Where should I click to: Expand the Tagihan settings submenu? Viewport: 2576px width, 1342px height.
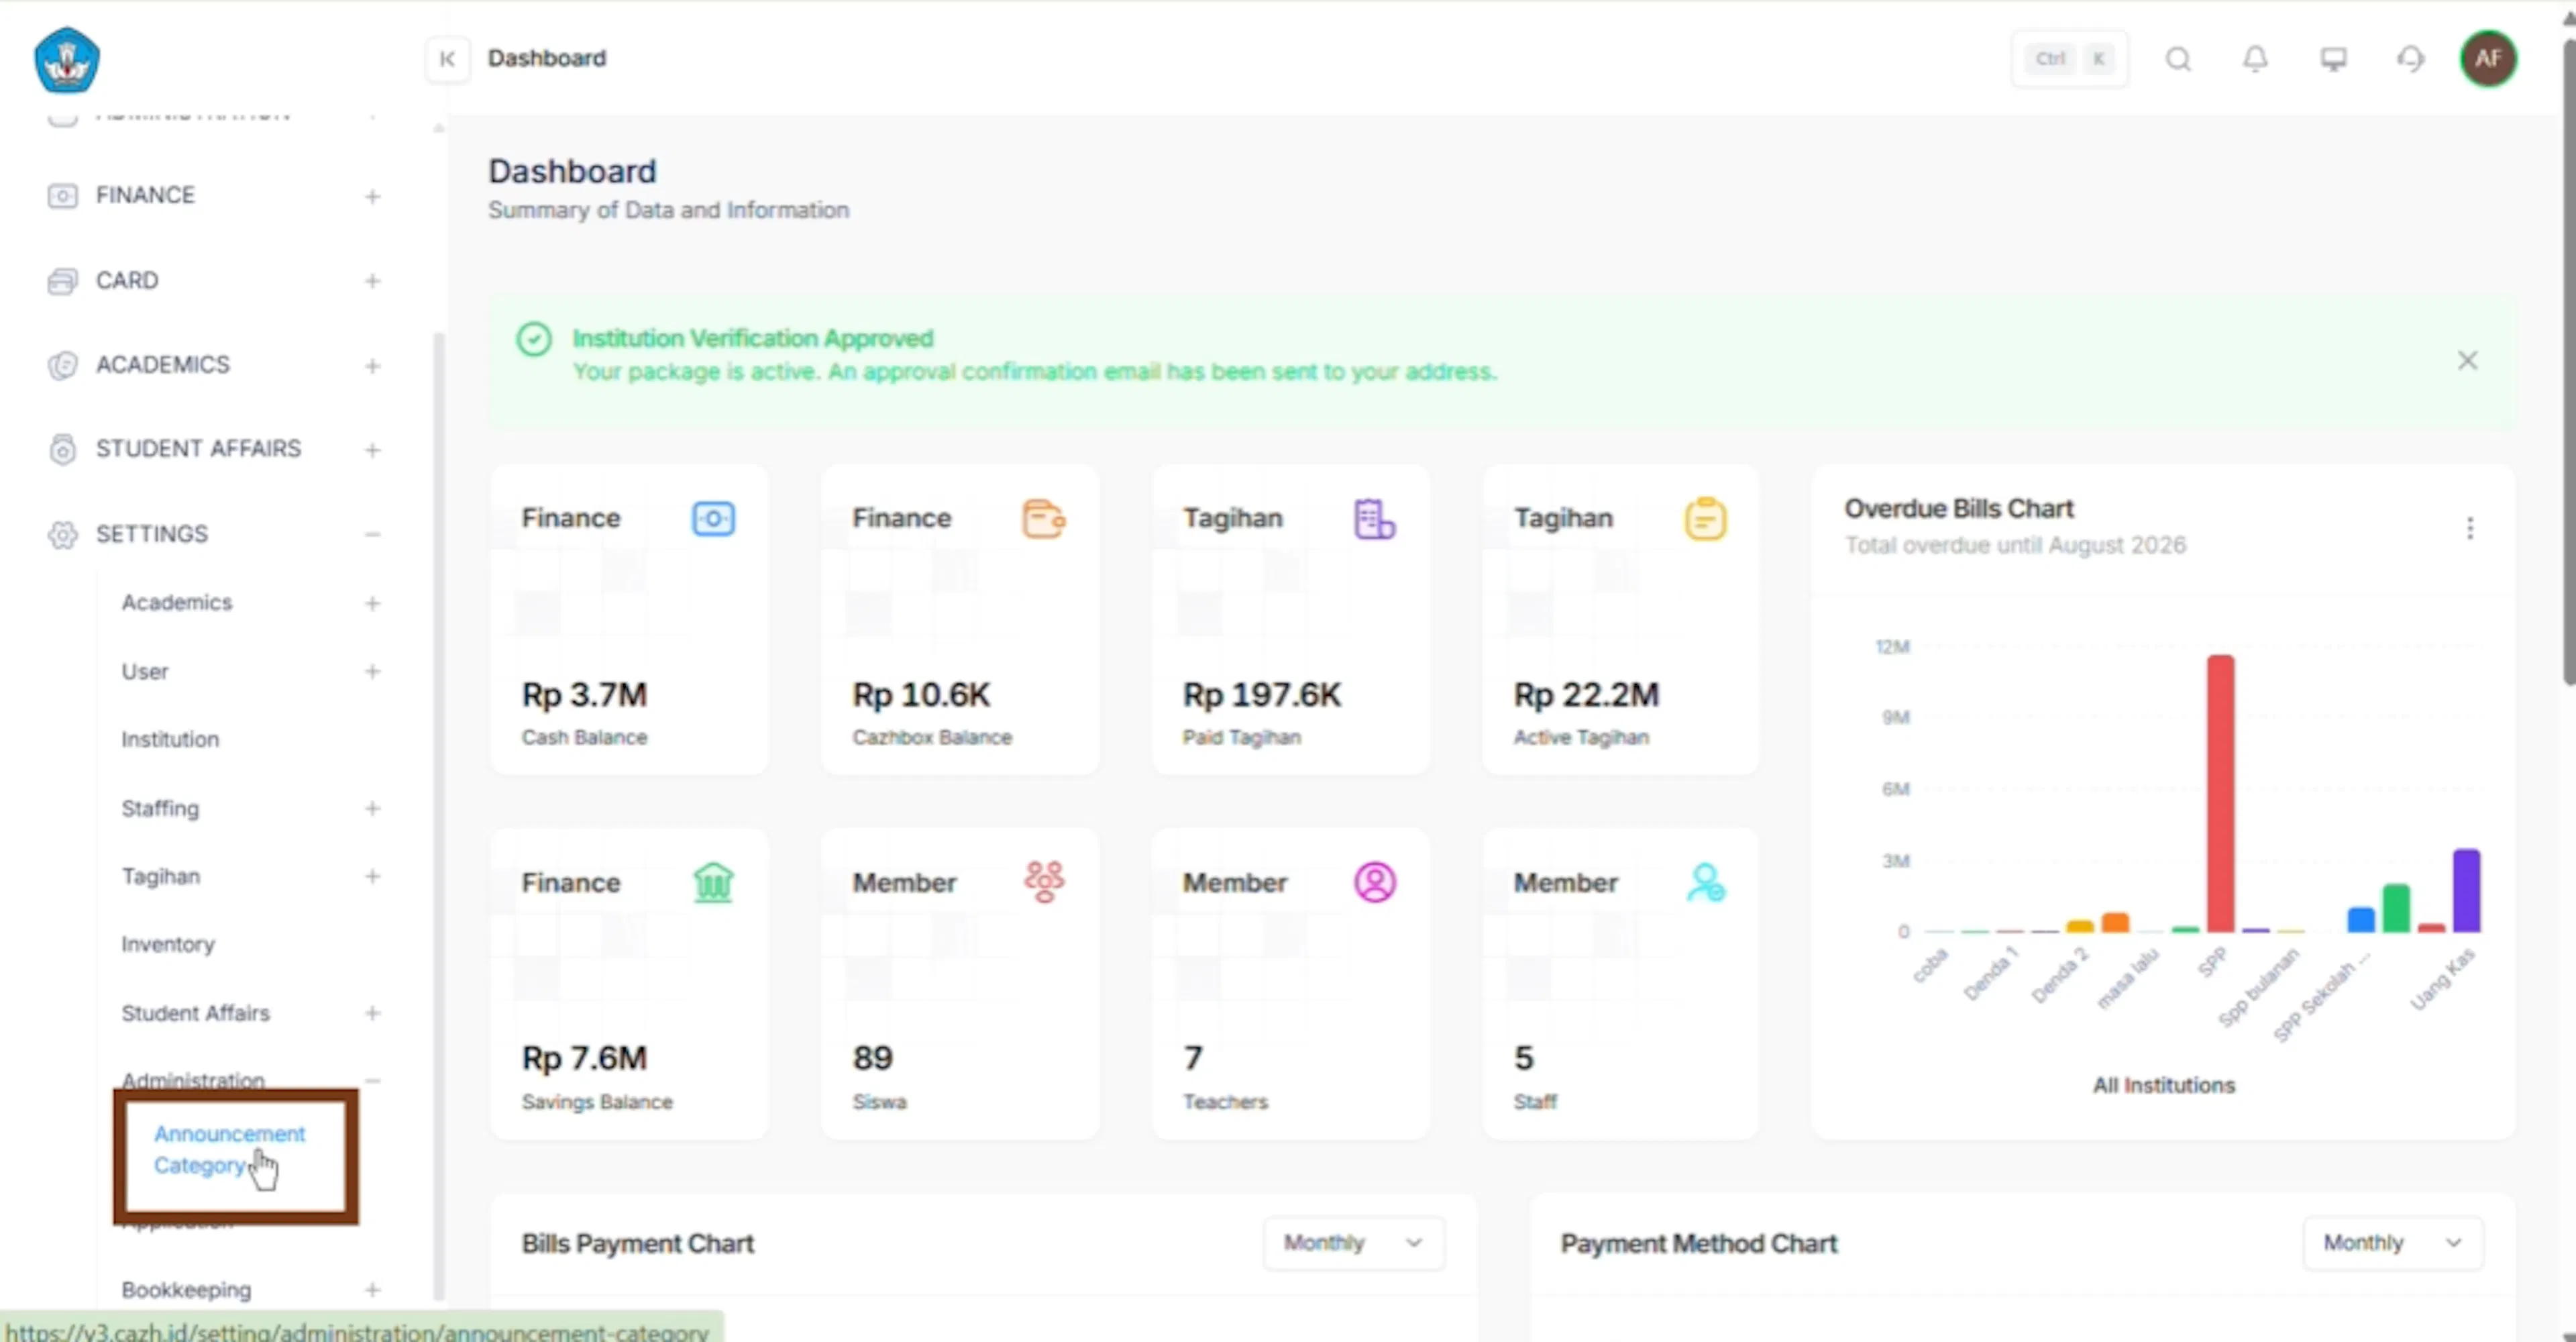click(372, 876)
